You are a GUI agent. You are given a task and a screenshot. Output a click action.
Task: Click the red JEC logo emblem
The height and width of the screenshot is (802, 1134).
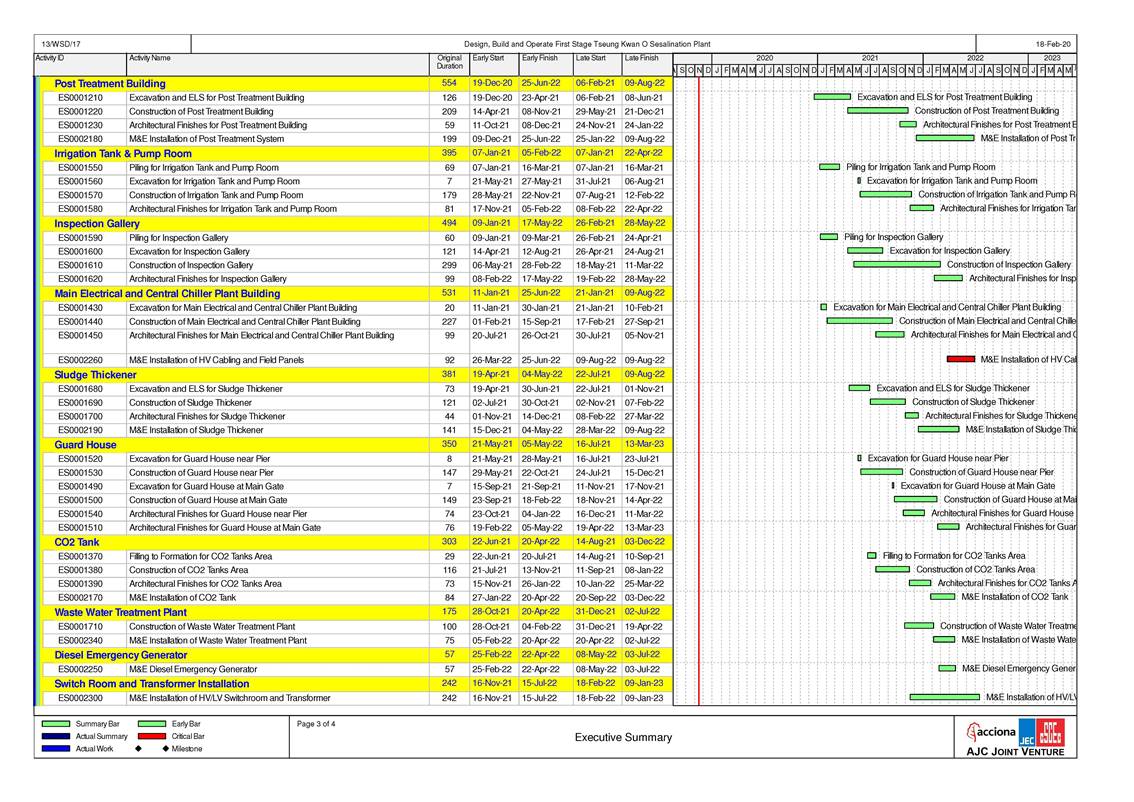coord(1050,732)
